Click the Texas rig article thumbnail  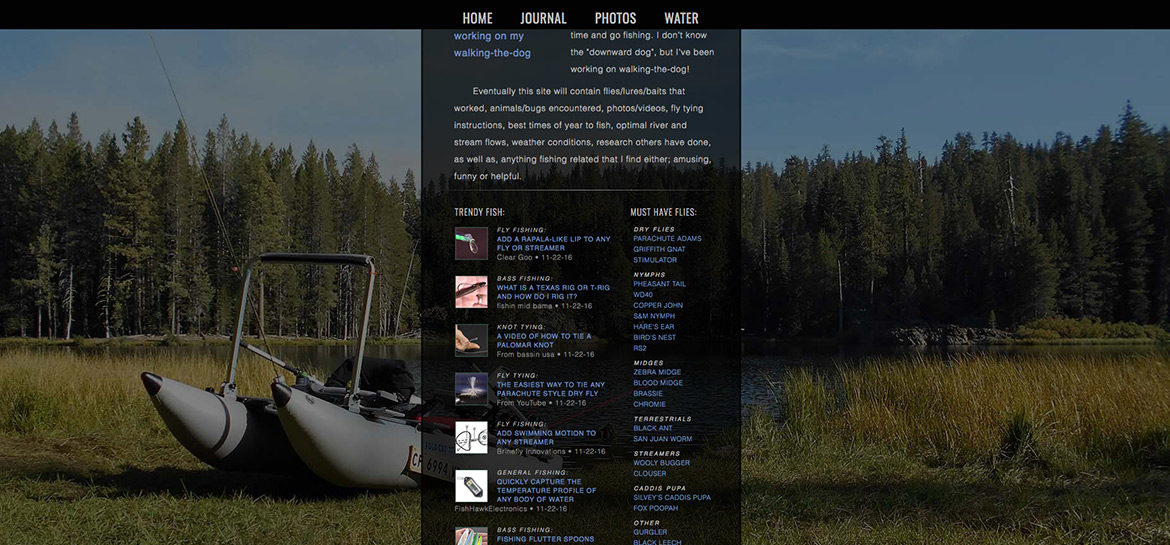(x=471, y=292)
